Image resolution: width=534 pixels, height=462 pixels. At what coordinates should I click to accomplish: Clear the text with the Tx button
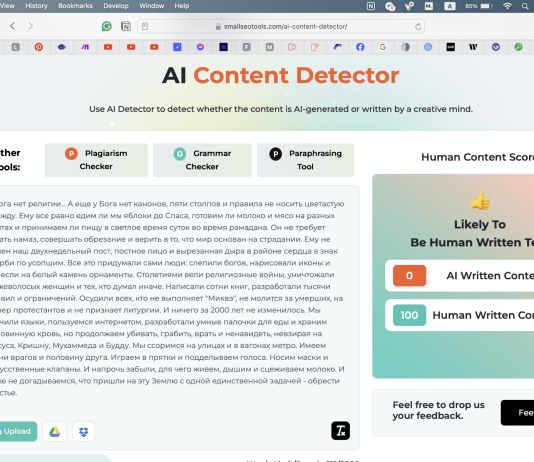click(340, 431)
